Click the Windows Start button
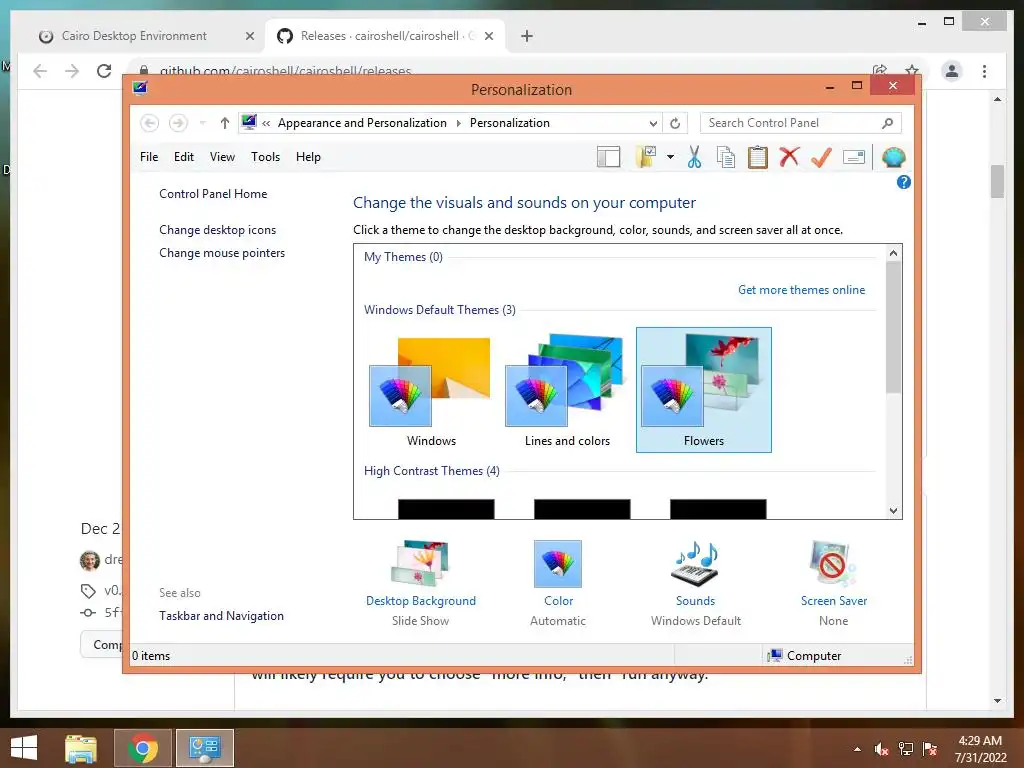Image resolution: width=1024 pixels, height=768 pixels. [x=24, y=748]
